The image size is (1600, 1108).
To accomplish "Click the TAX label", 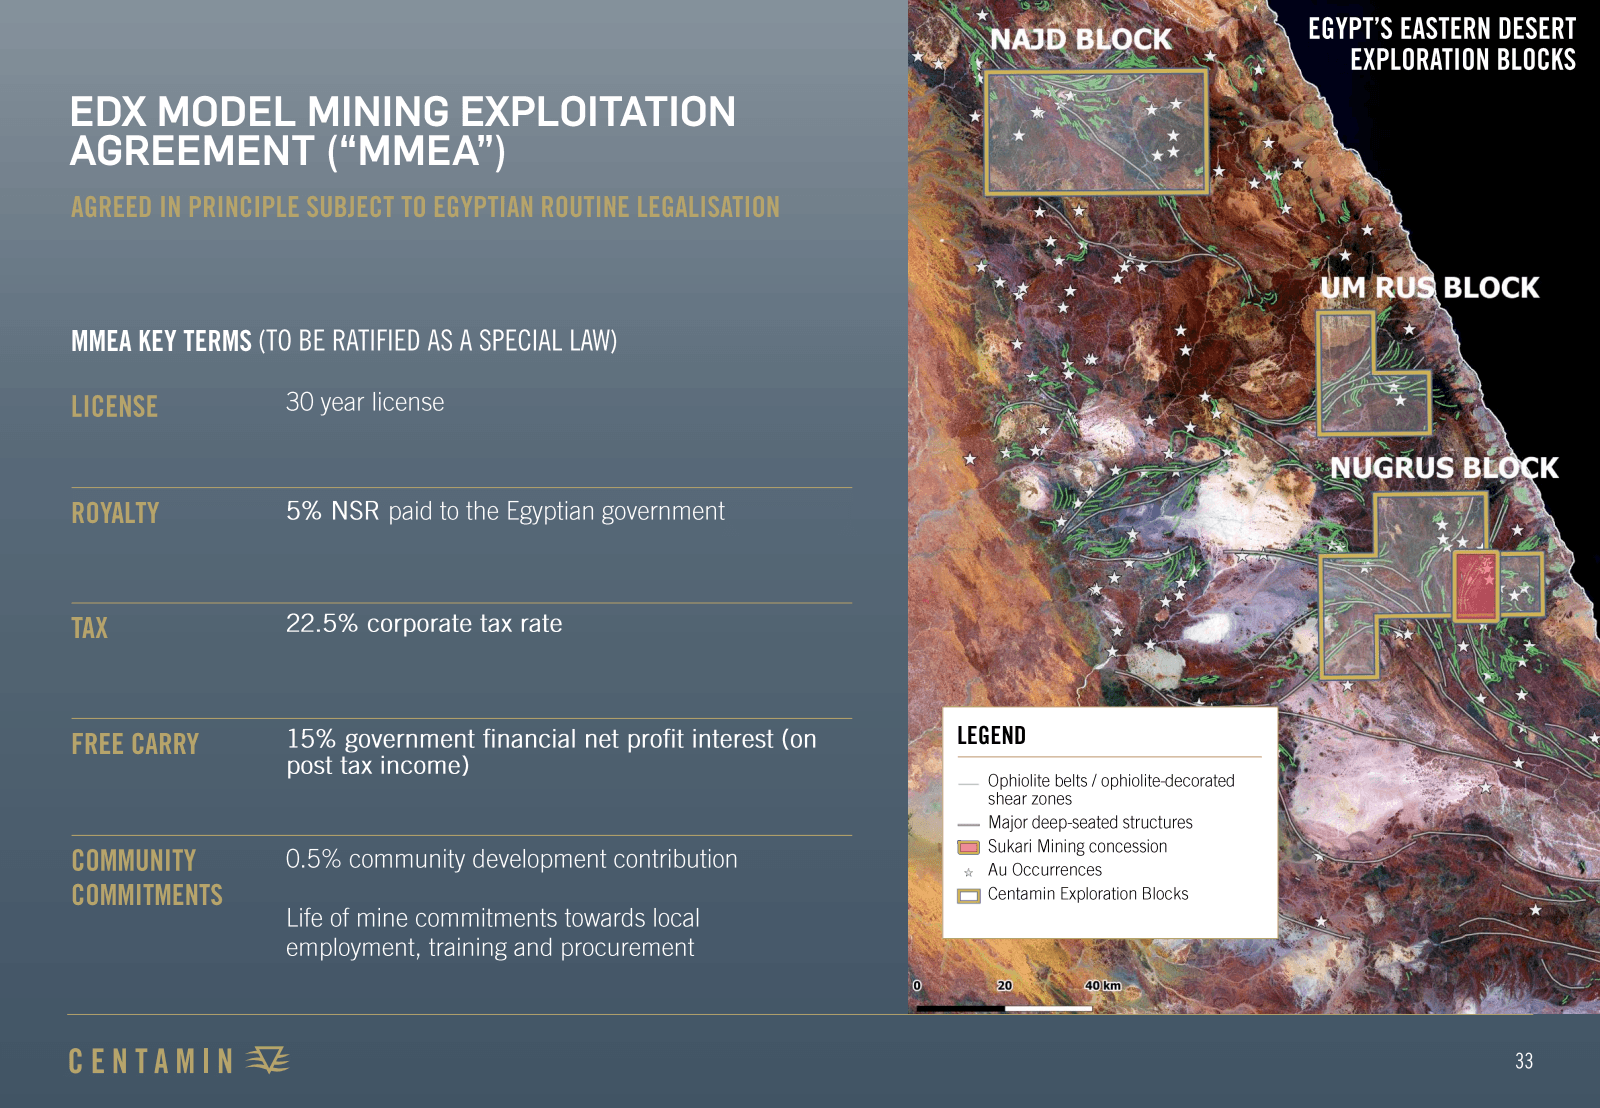I will (89, 628).
